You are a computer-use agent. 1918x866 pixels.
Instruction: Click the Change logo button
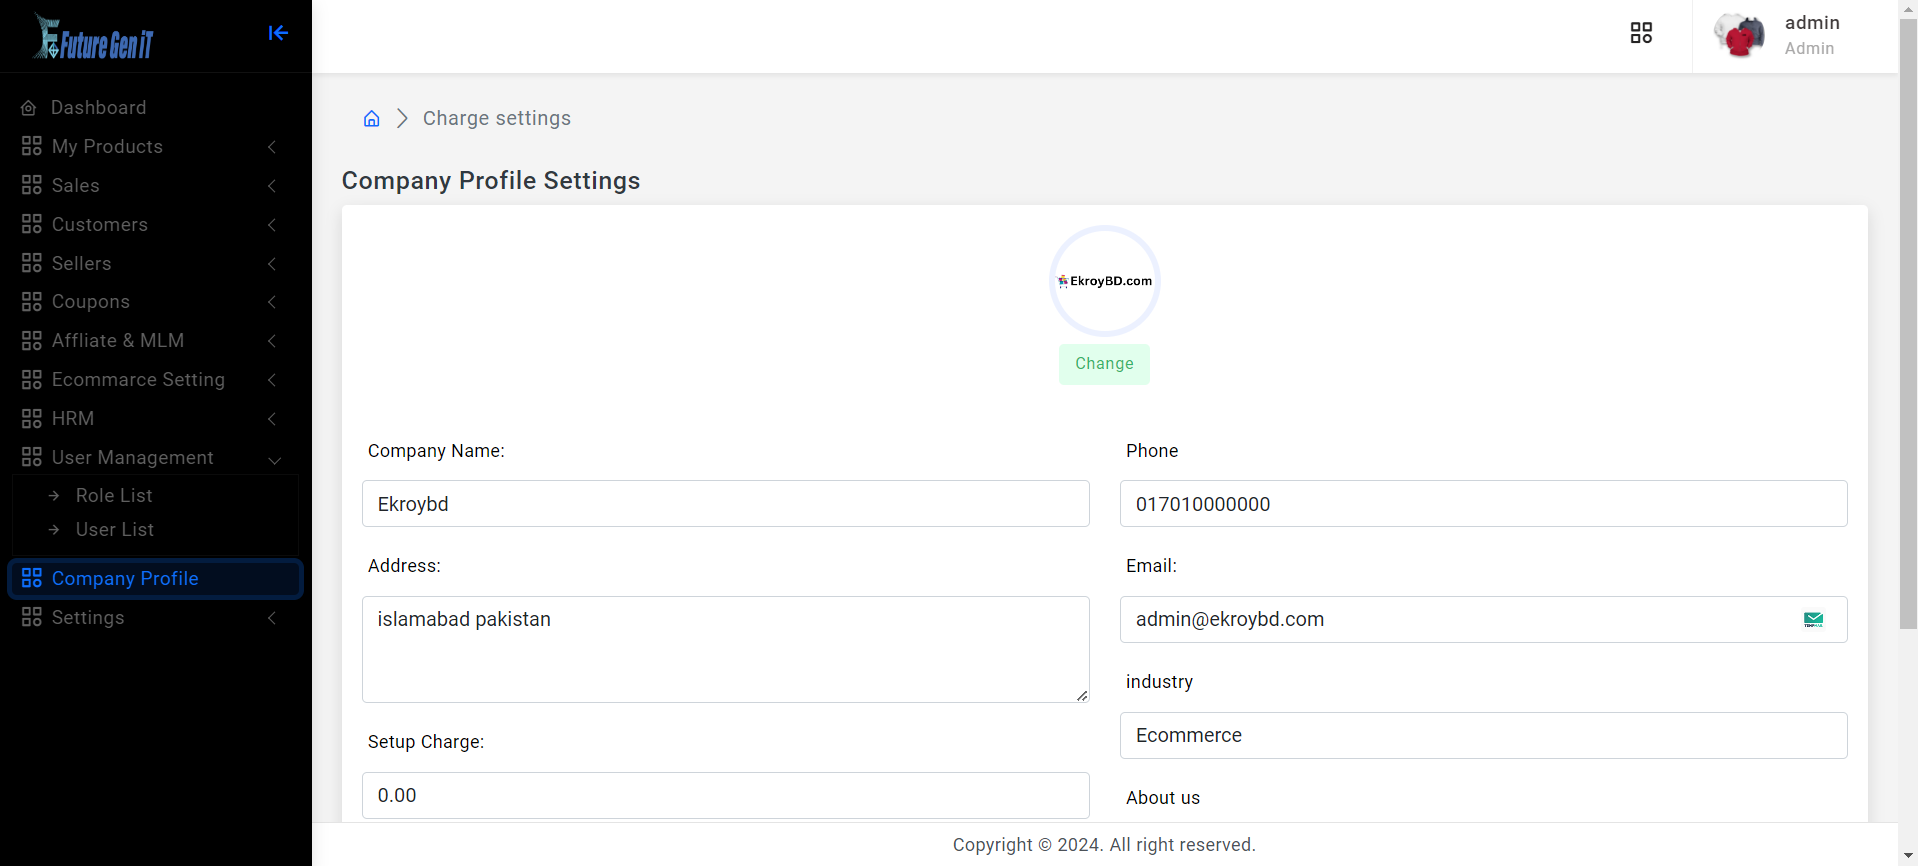[1104, 364]
